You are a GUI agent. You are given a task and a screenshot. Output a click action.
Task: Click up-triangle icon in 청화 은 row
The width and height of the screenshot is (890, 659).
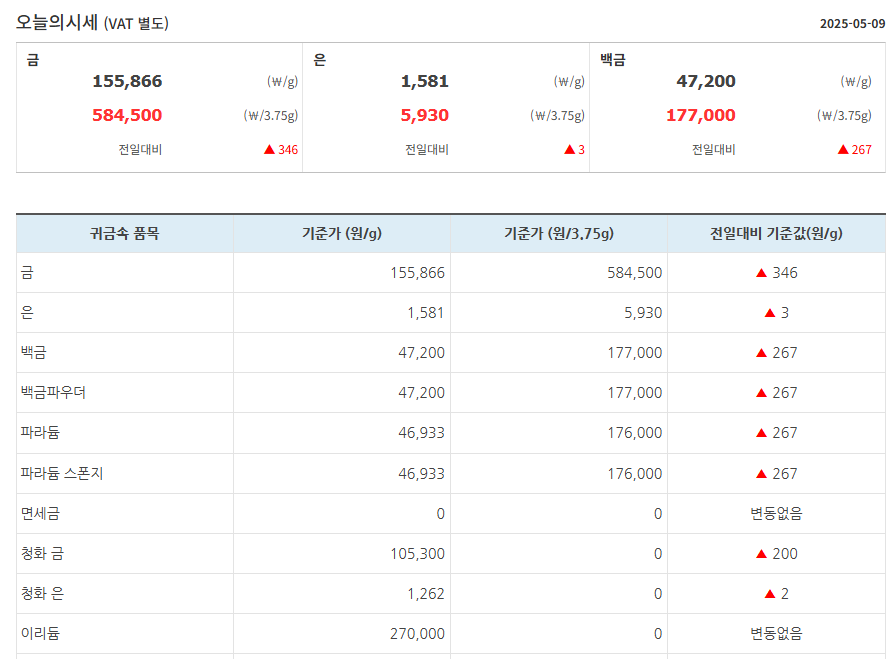pyautogui.click(x=770, y=594)
